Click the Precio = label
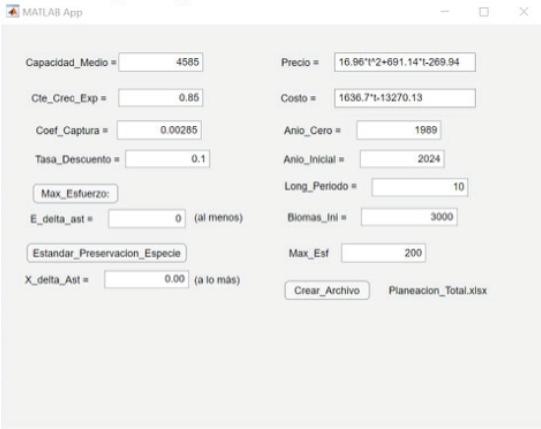This screenshot has width=541, height=429. click(x=300, y=62)
